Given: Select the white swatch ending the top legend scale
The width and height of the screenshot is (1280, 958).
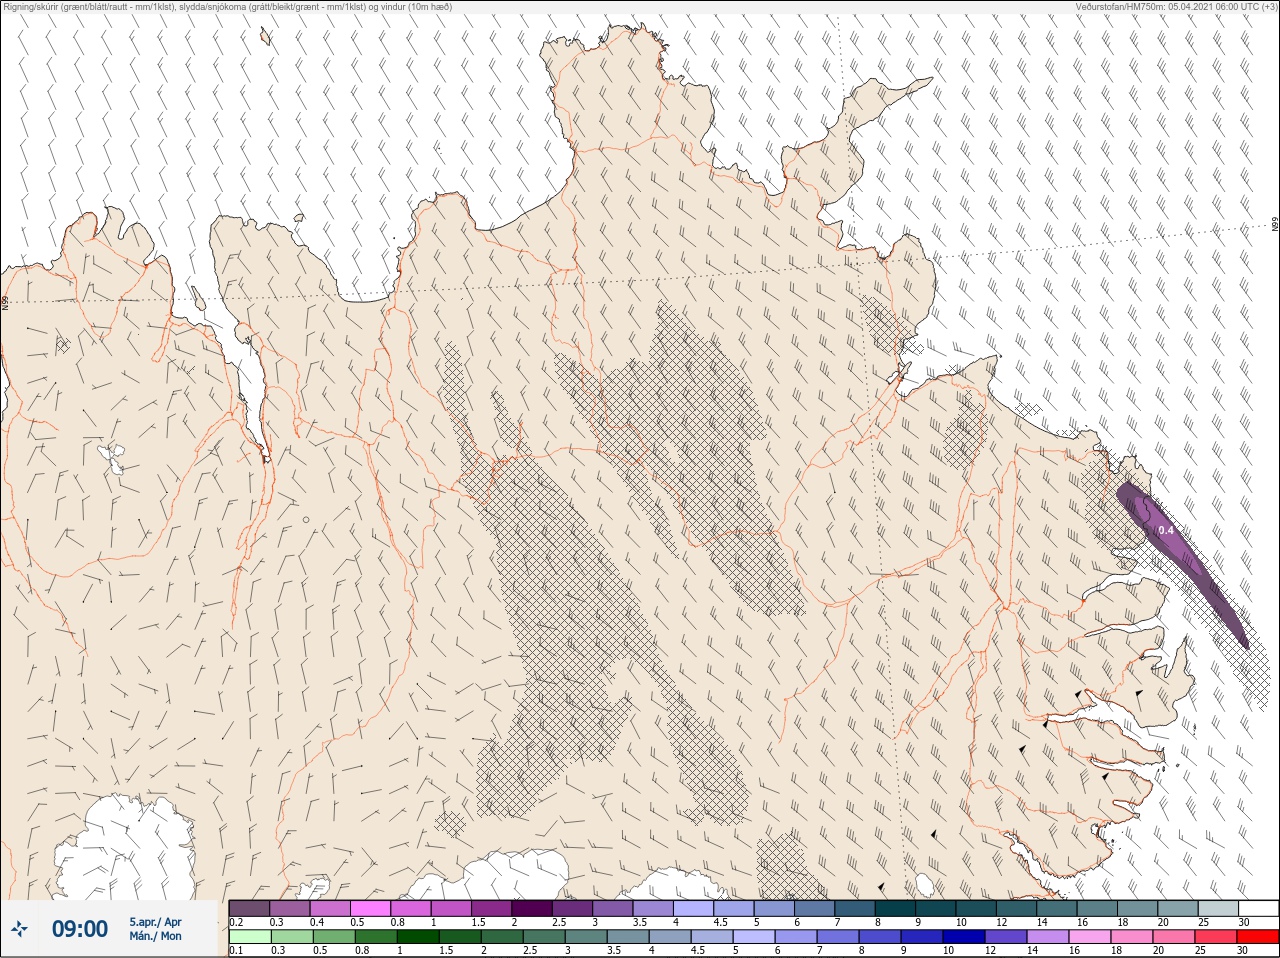Looking at the screenshot, I should 1258,908.
